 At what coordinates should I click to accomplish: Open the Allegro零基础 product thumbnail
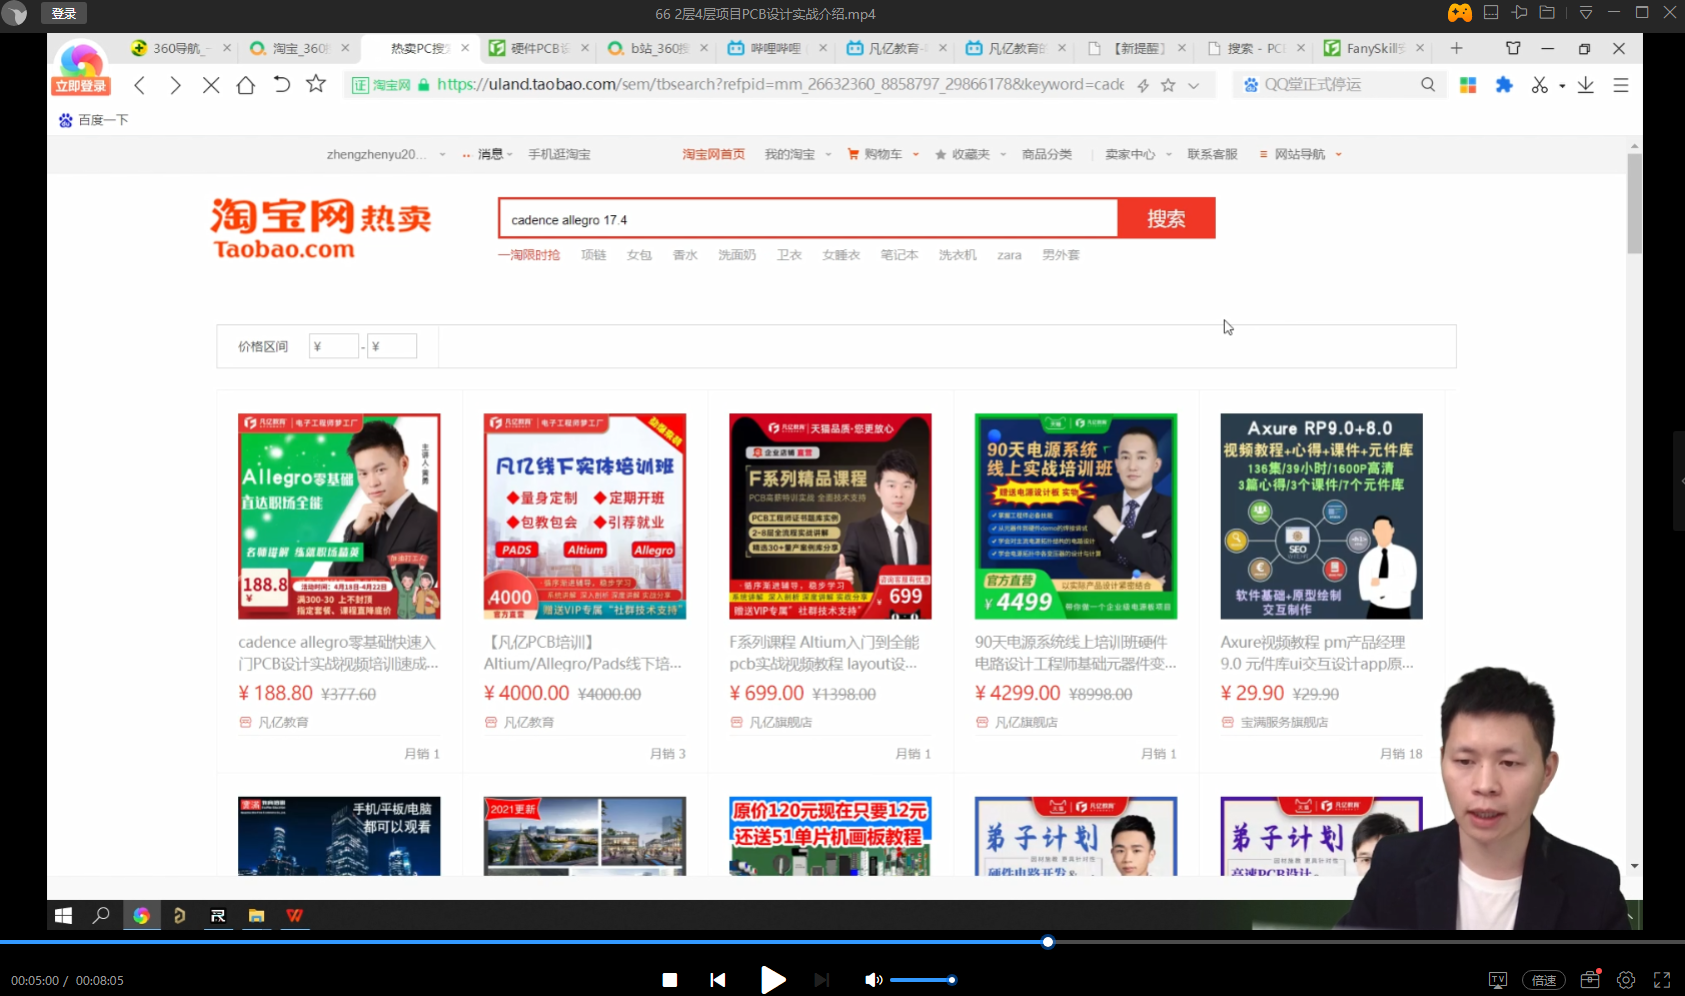339,516
